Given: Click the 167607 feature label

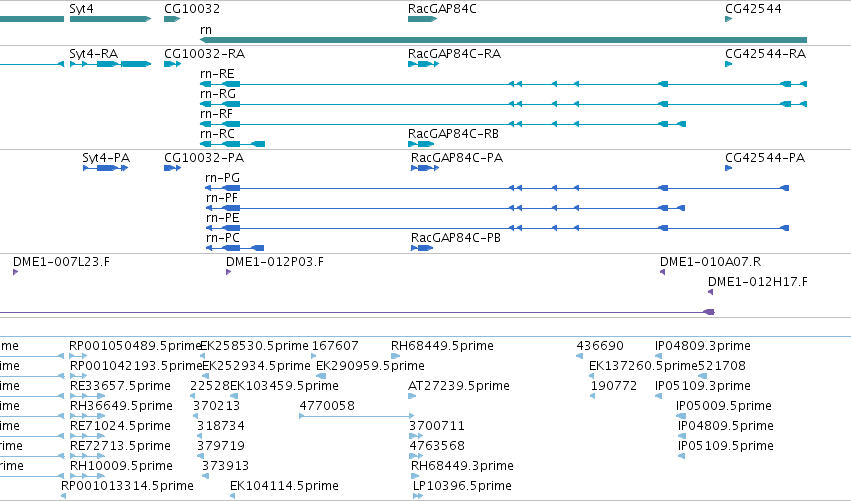Looking at the screenshot, I should click(x=335, y=346).
